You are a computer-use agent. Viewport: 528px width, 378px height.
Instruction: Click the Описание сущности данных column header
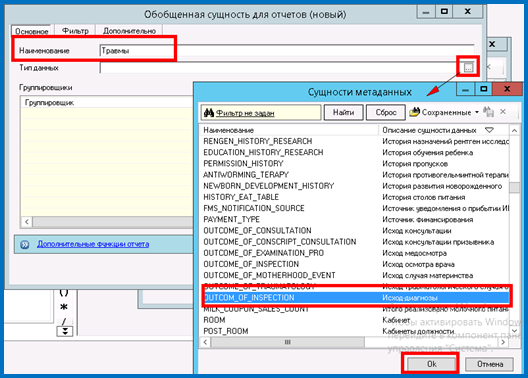pos(444,130)
